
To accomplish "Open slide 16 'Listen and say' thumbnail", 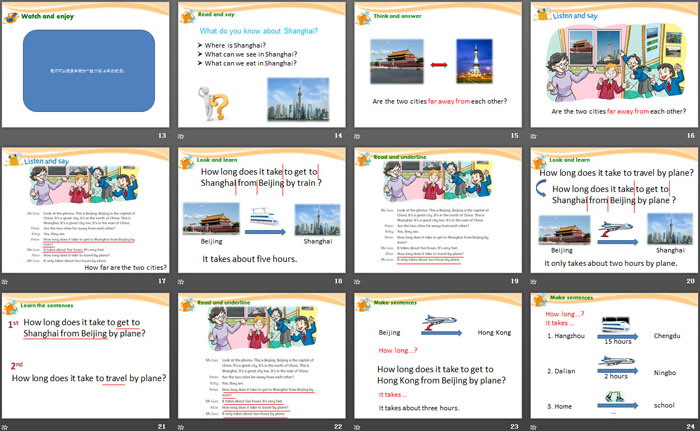I will (614, 64).
